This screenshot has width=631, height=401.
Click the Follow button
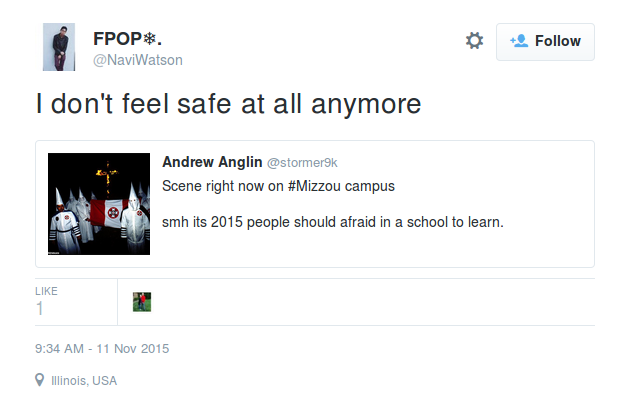pos(546,42)
